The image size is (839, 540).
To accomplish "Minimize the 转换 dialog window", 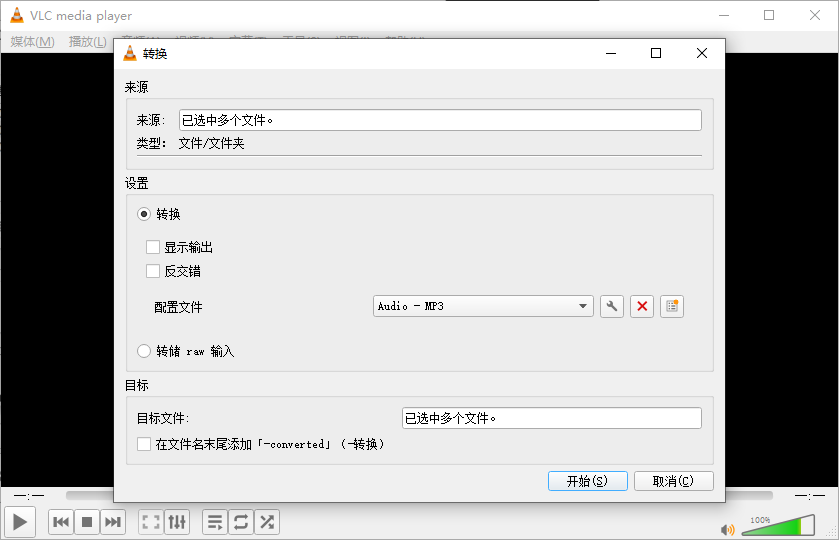I will click(x=611, y=53).
